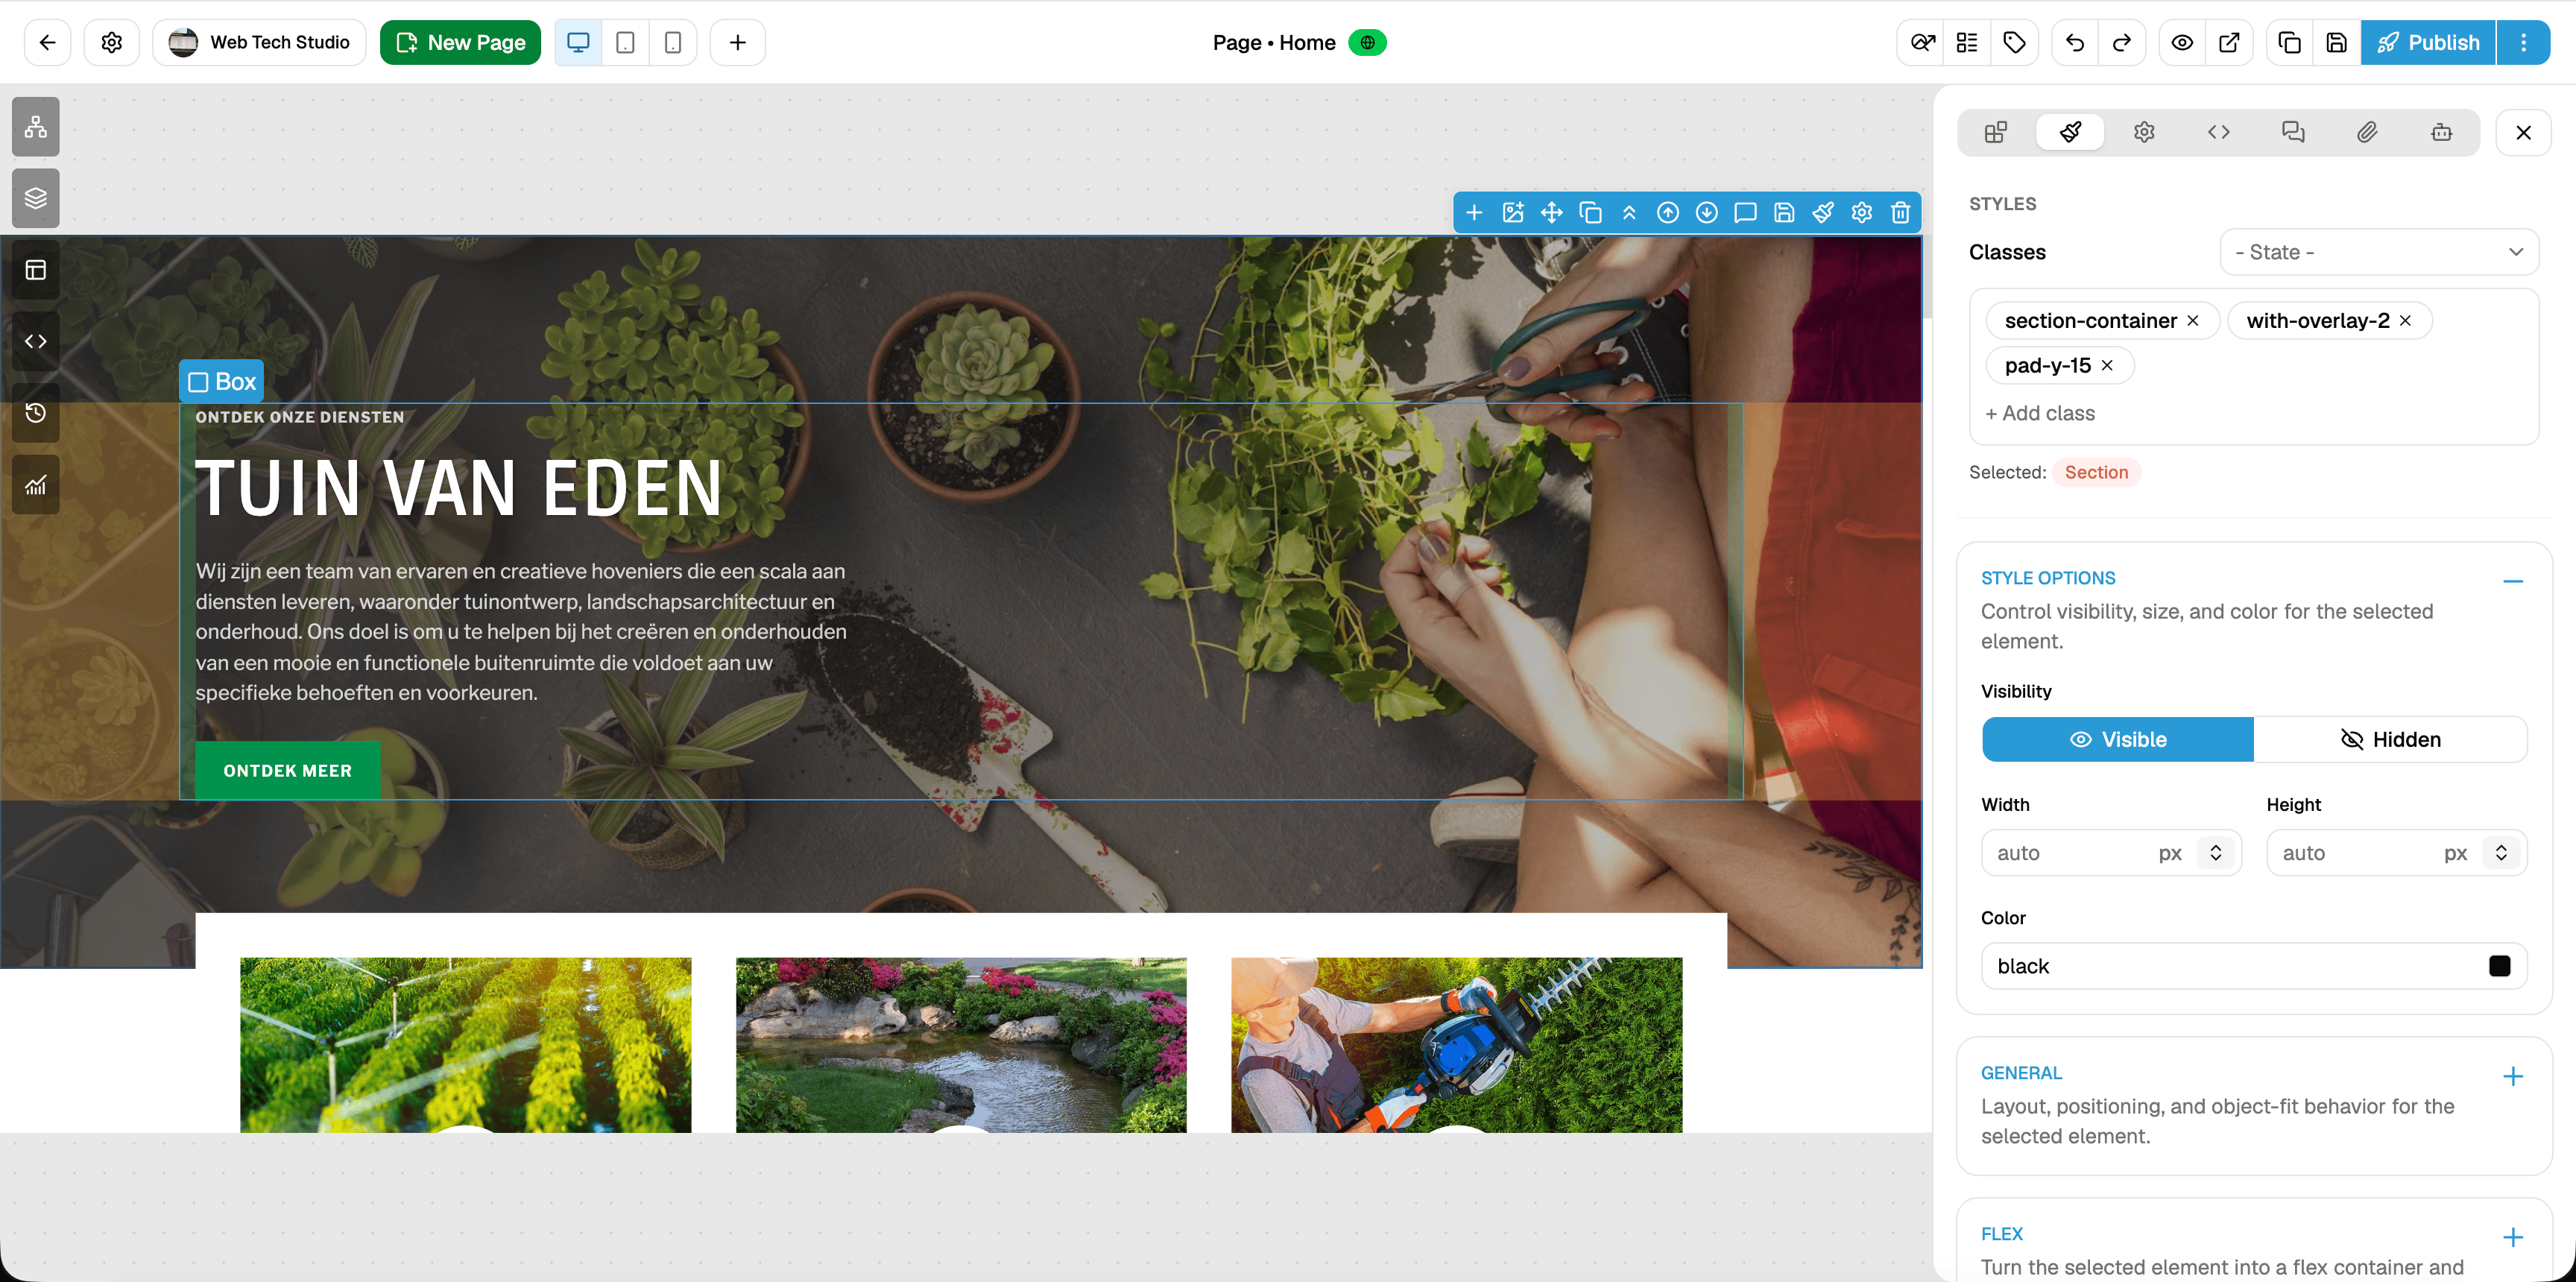2576x1282 pixels.
Task: Move section up with arrow-up circle icon
Action: point(1667,212)
